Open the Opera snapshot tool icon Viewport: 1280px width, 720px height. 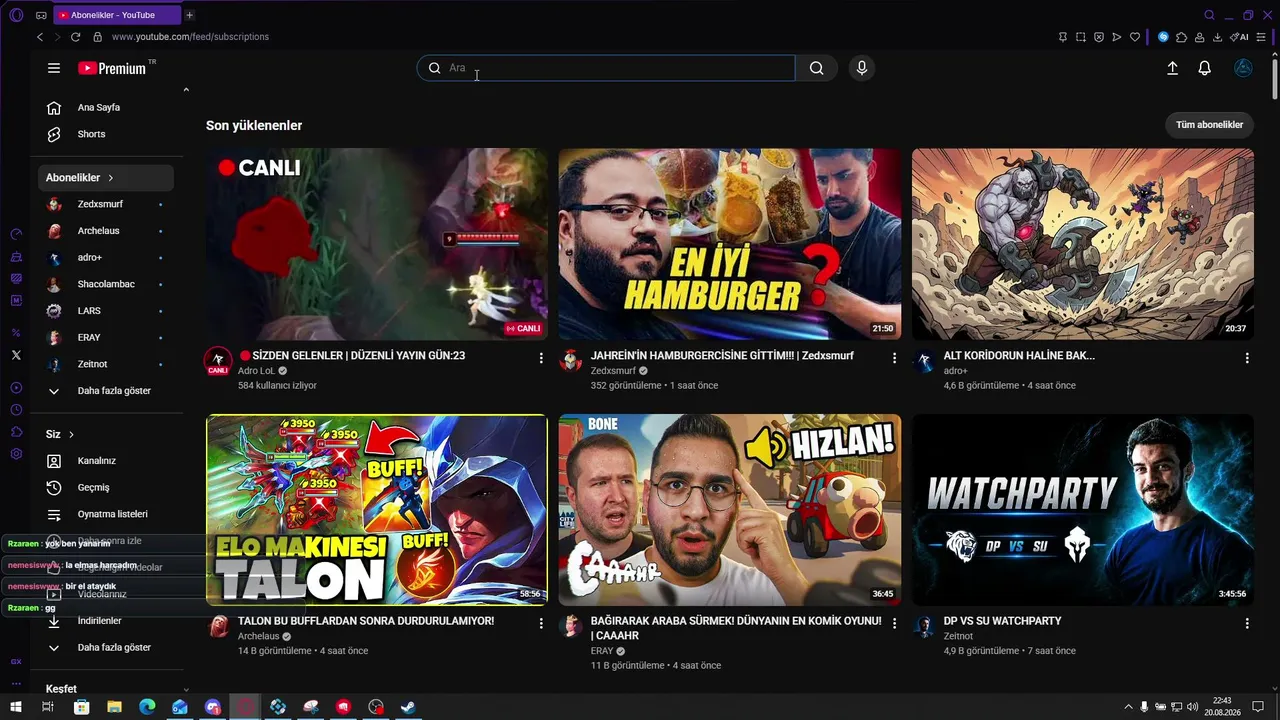point(1081,37)
